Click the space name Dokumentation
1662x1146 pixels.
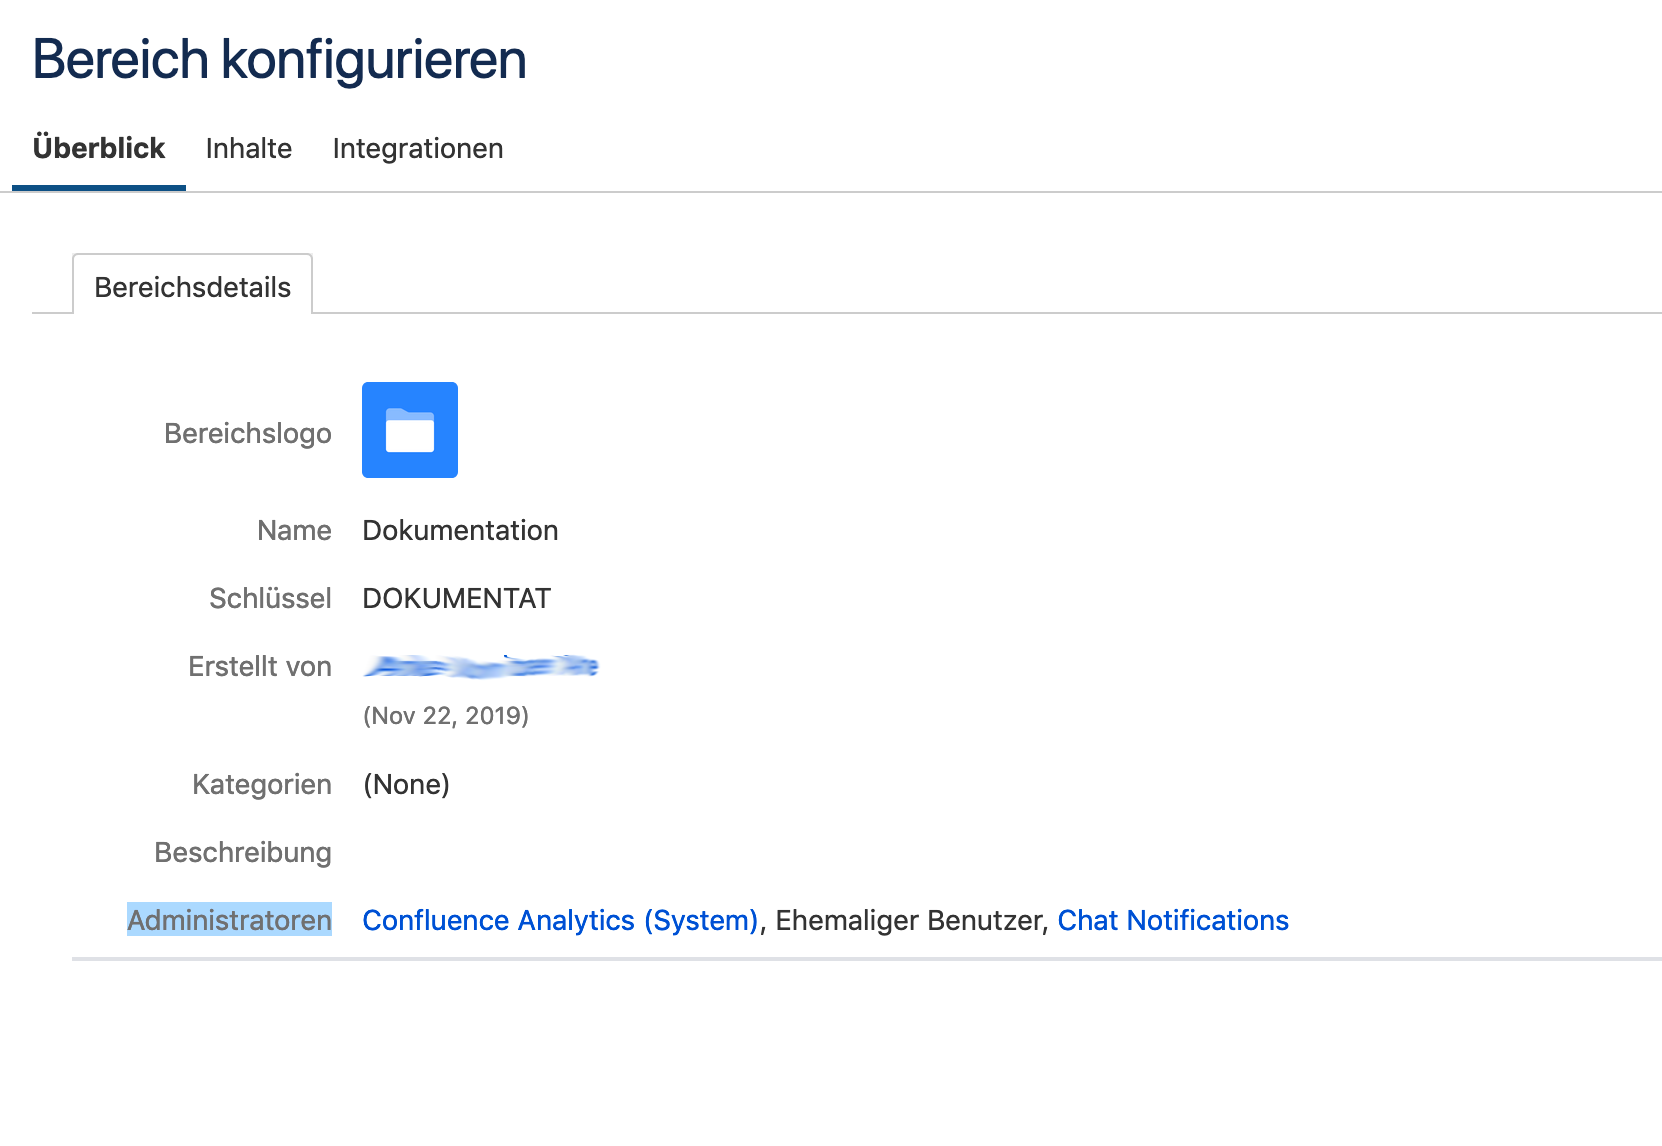460,530
